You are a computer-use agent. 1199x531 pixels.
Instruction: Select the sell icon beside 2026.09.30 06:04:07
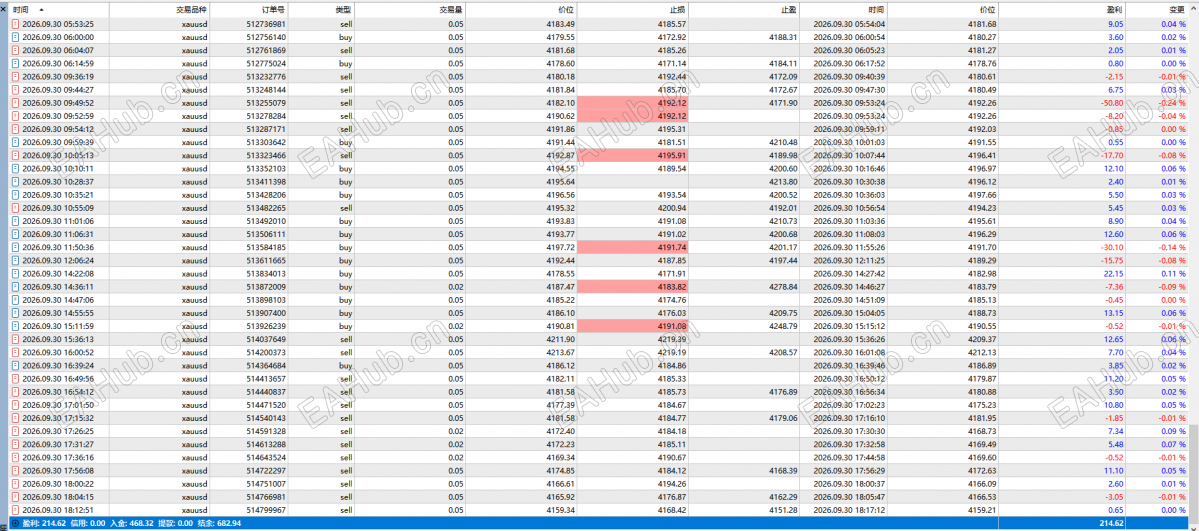click(x=16, y=50)
